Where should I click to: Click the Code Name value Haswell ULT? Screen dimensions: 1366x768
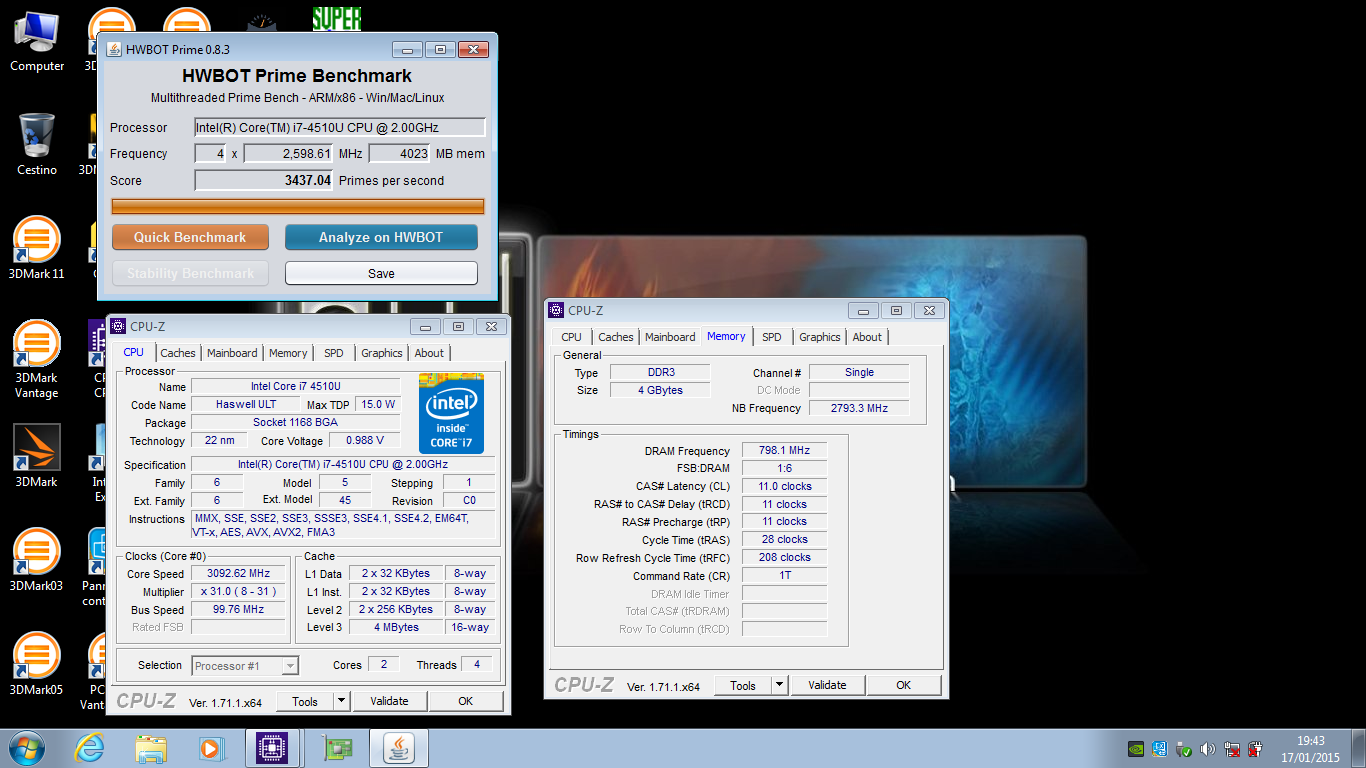tap(246, 404)
